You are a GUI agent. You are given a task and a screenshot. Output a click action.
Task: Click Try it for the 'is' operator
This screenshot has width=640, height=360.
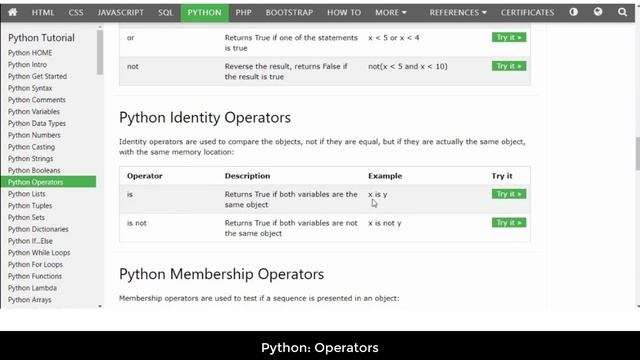(x=509, y=194)
